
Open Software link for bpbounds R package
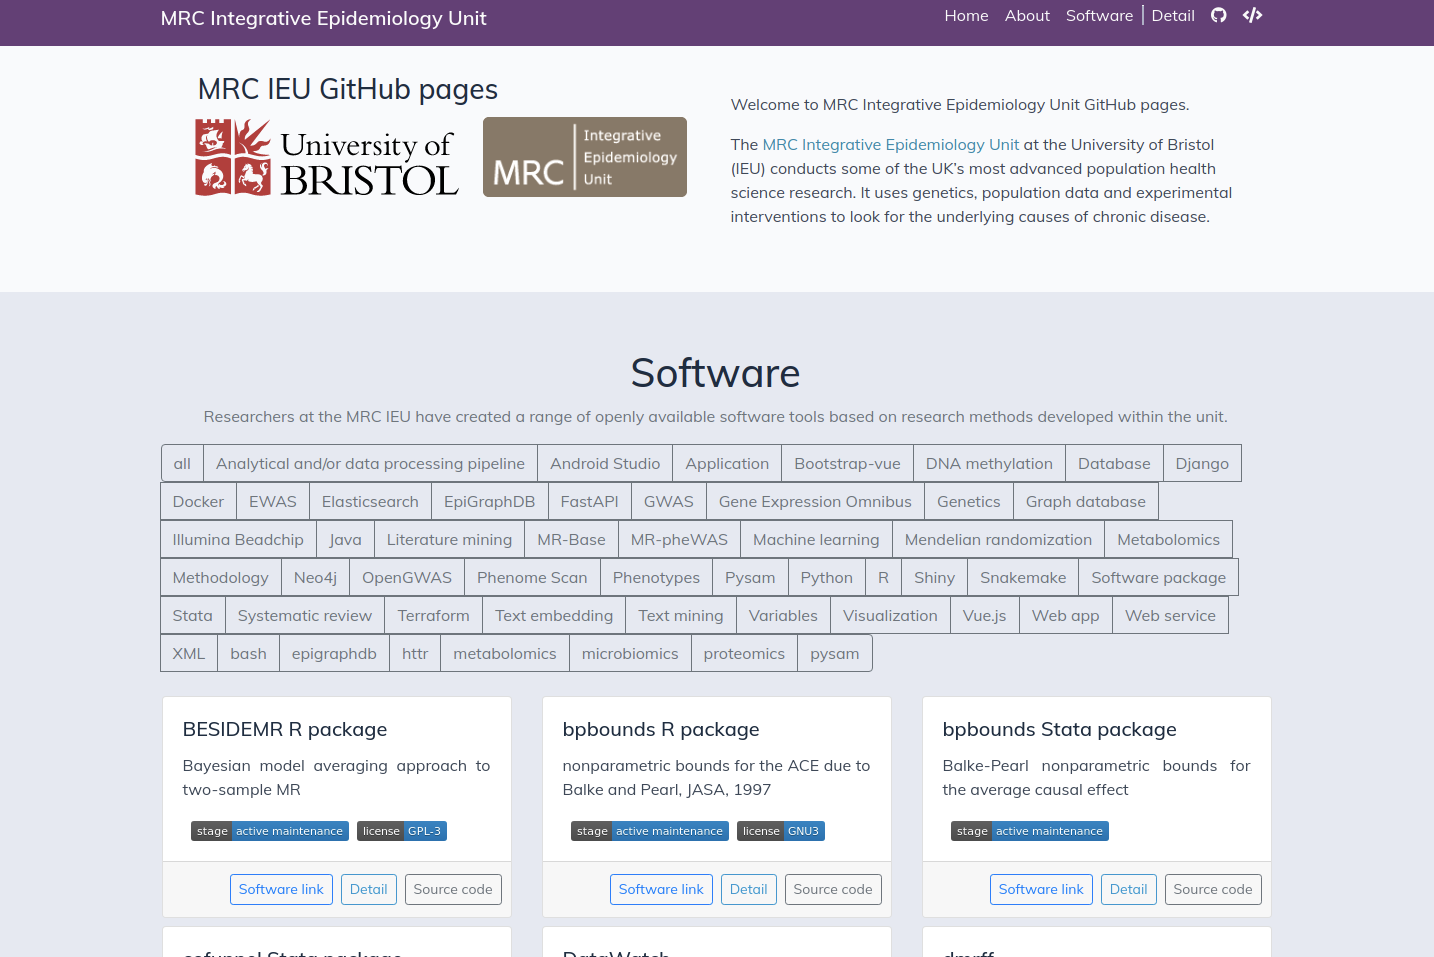pos(661,889)
